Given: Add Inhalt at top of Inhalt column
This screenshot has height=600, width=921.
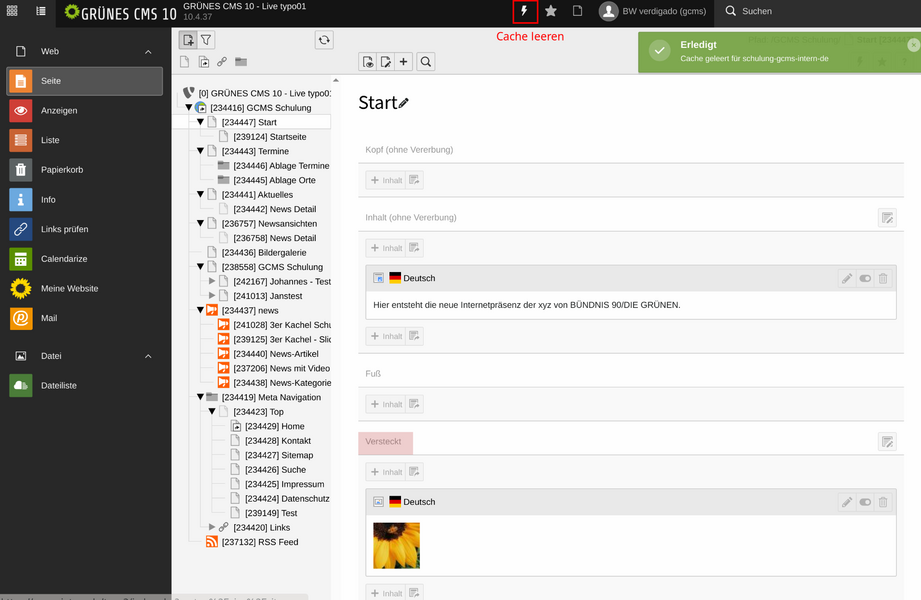Looking at the screenshot, I should coord(386,248).
